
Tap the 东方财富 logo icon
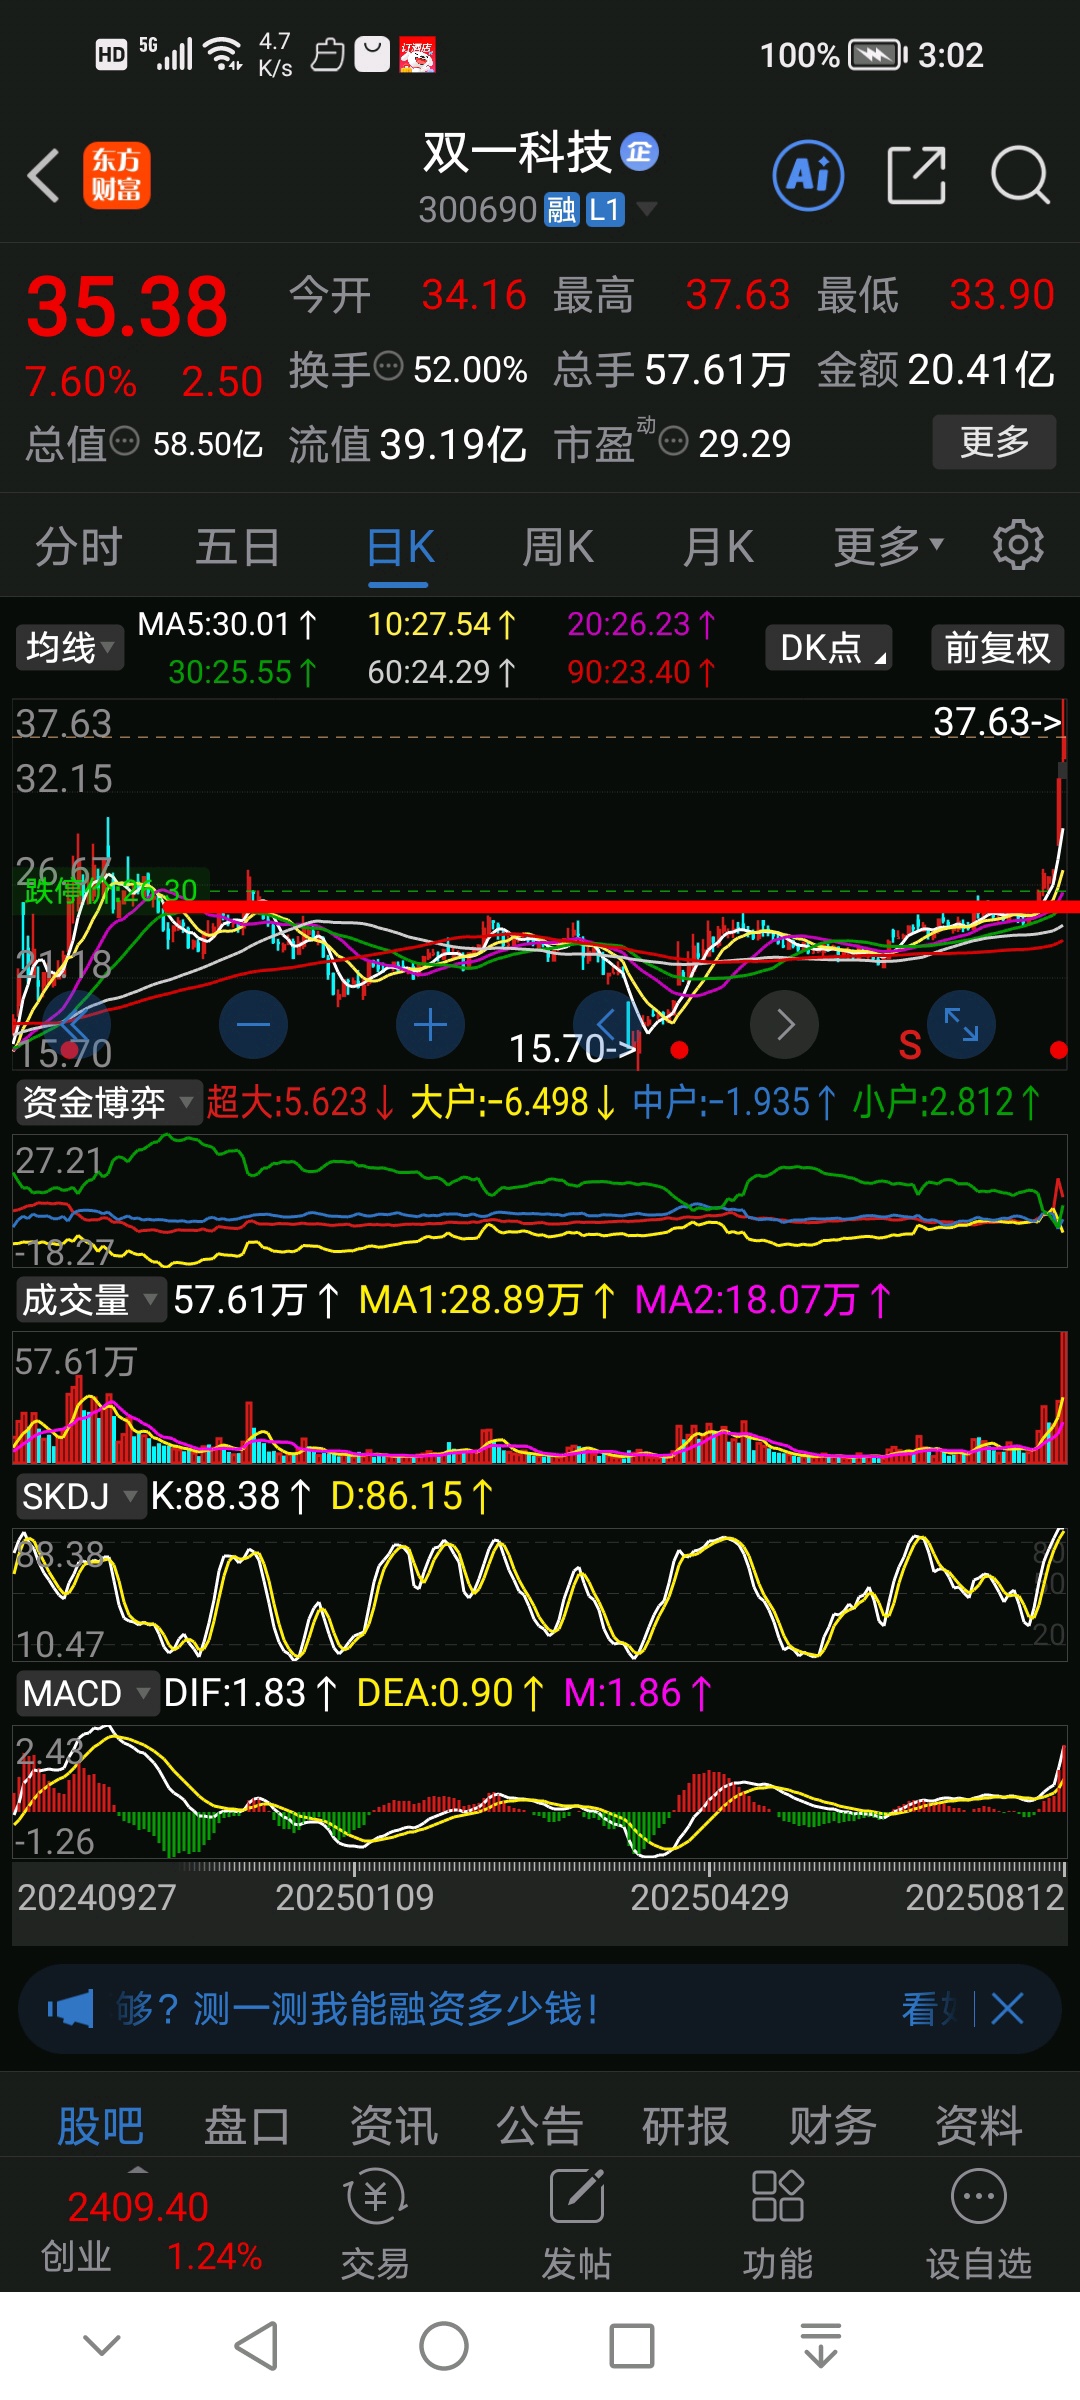tap(117, 175)
